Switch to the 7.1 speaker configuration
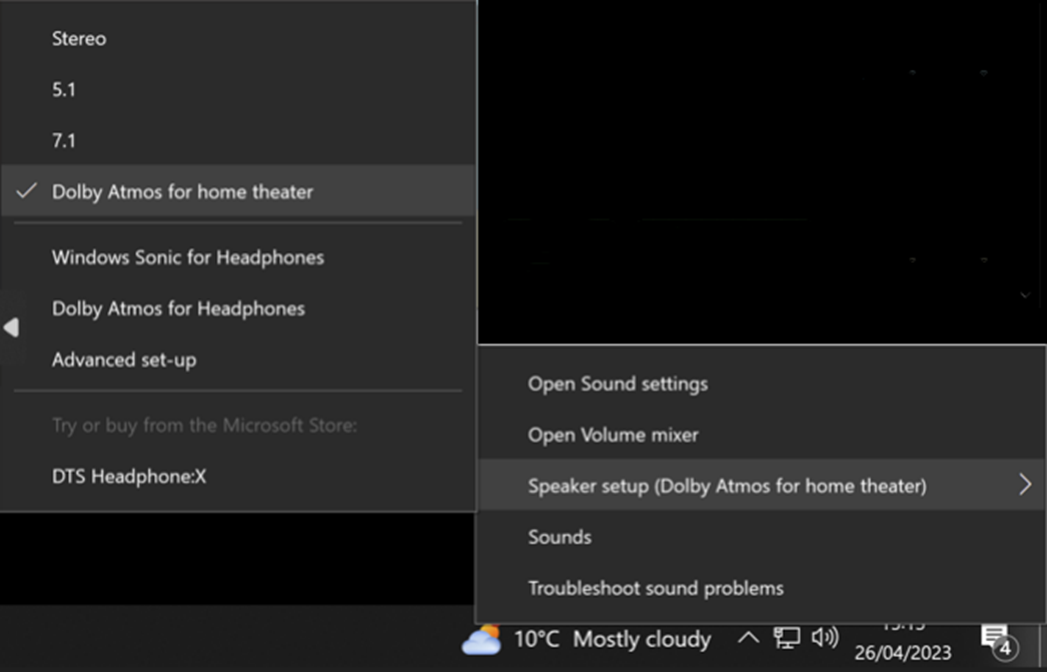The height and width of the screenshot is (672, 1047). [x=64, y=141]
